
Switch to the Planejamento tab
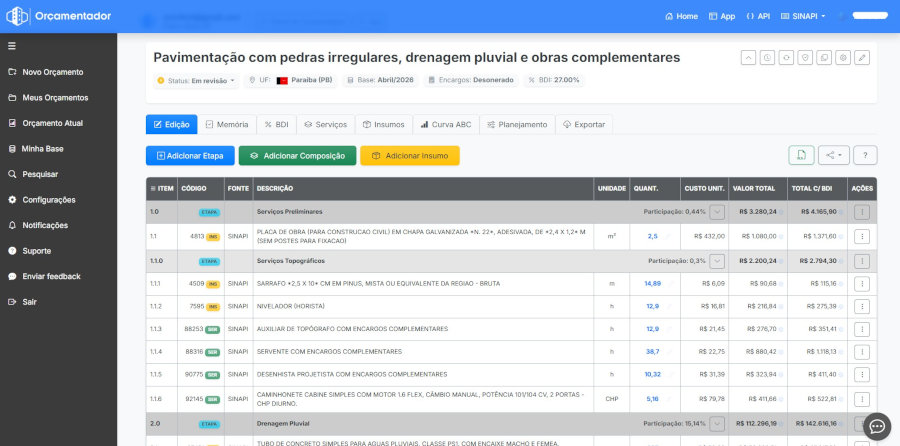[517, 125]
